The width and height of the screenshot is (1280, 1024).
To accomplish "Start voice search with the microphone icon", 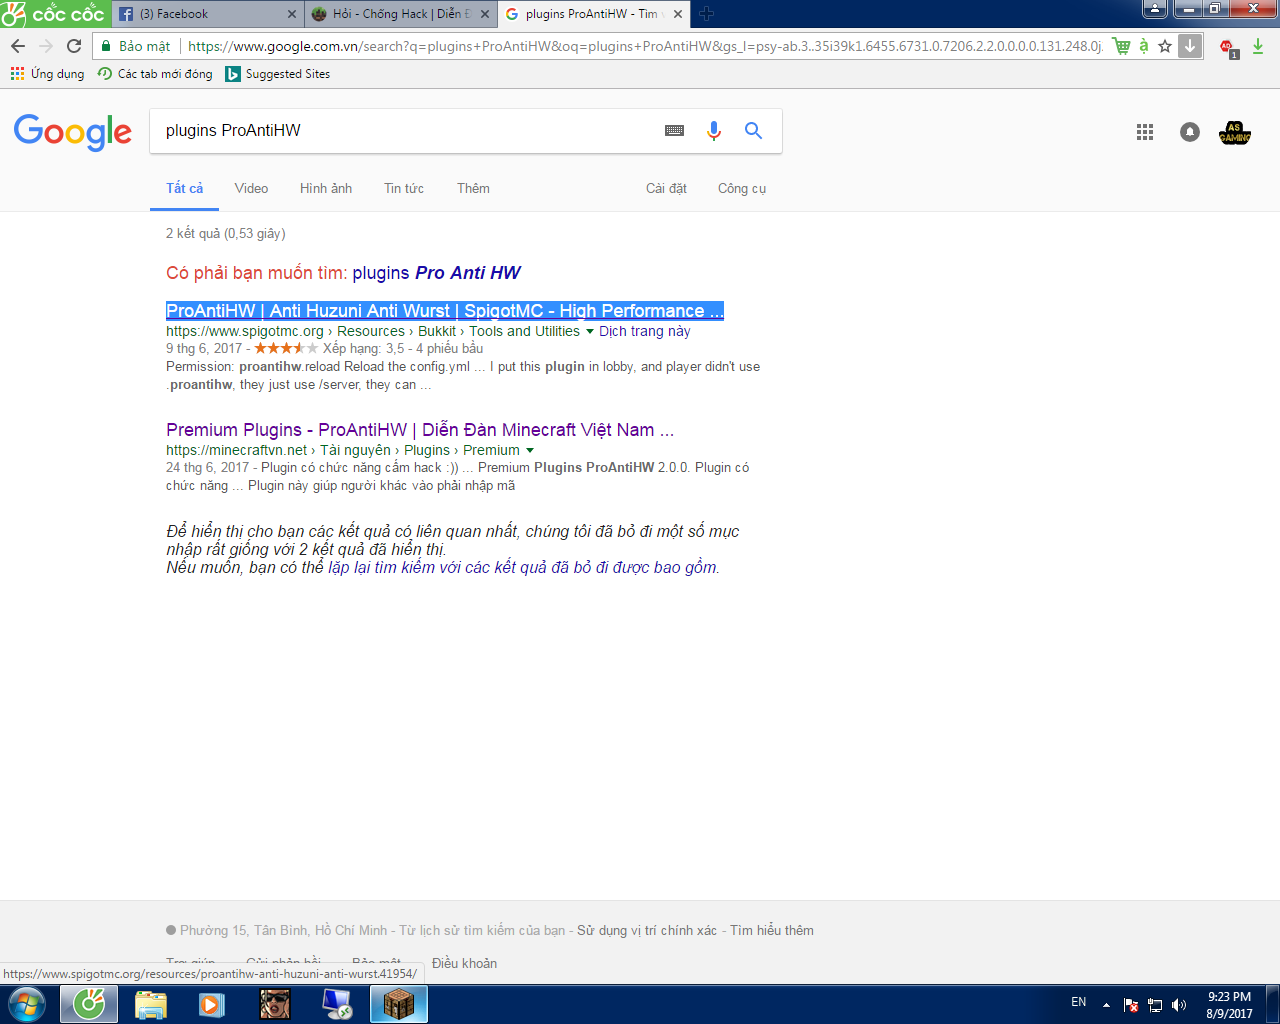I will 712,130.
